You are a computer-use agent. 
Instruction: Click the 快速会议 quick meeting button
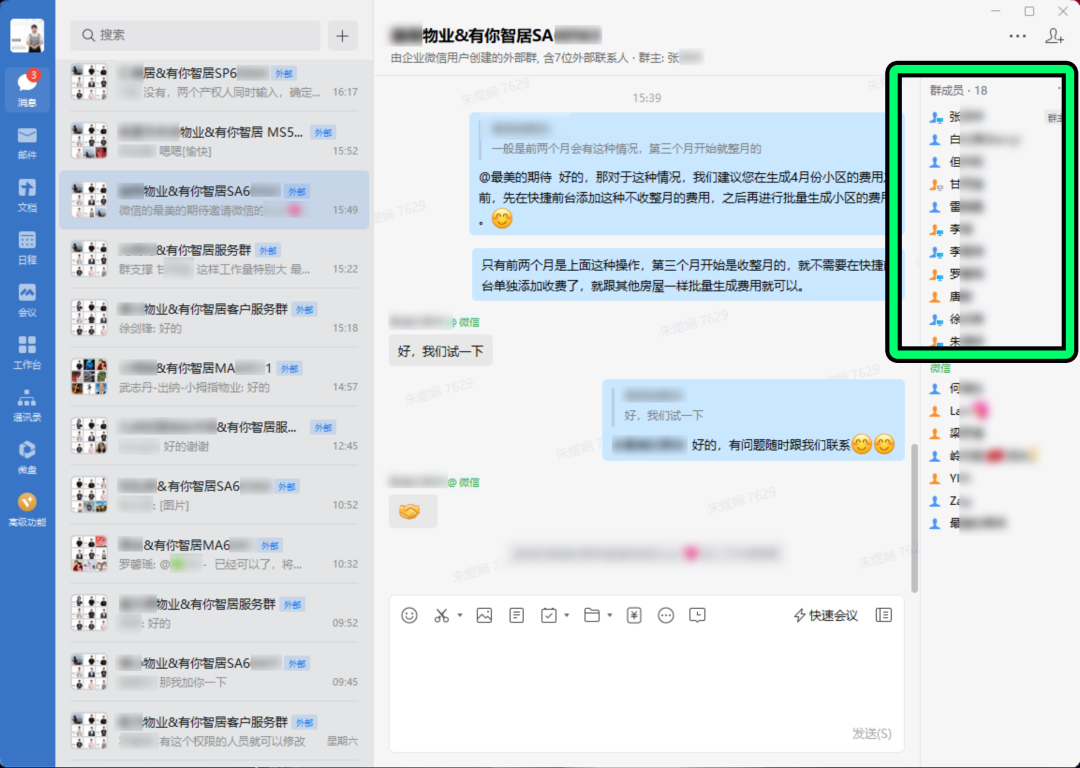825,615
